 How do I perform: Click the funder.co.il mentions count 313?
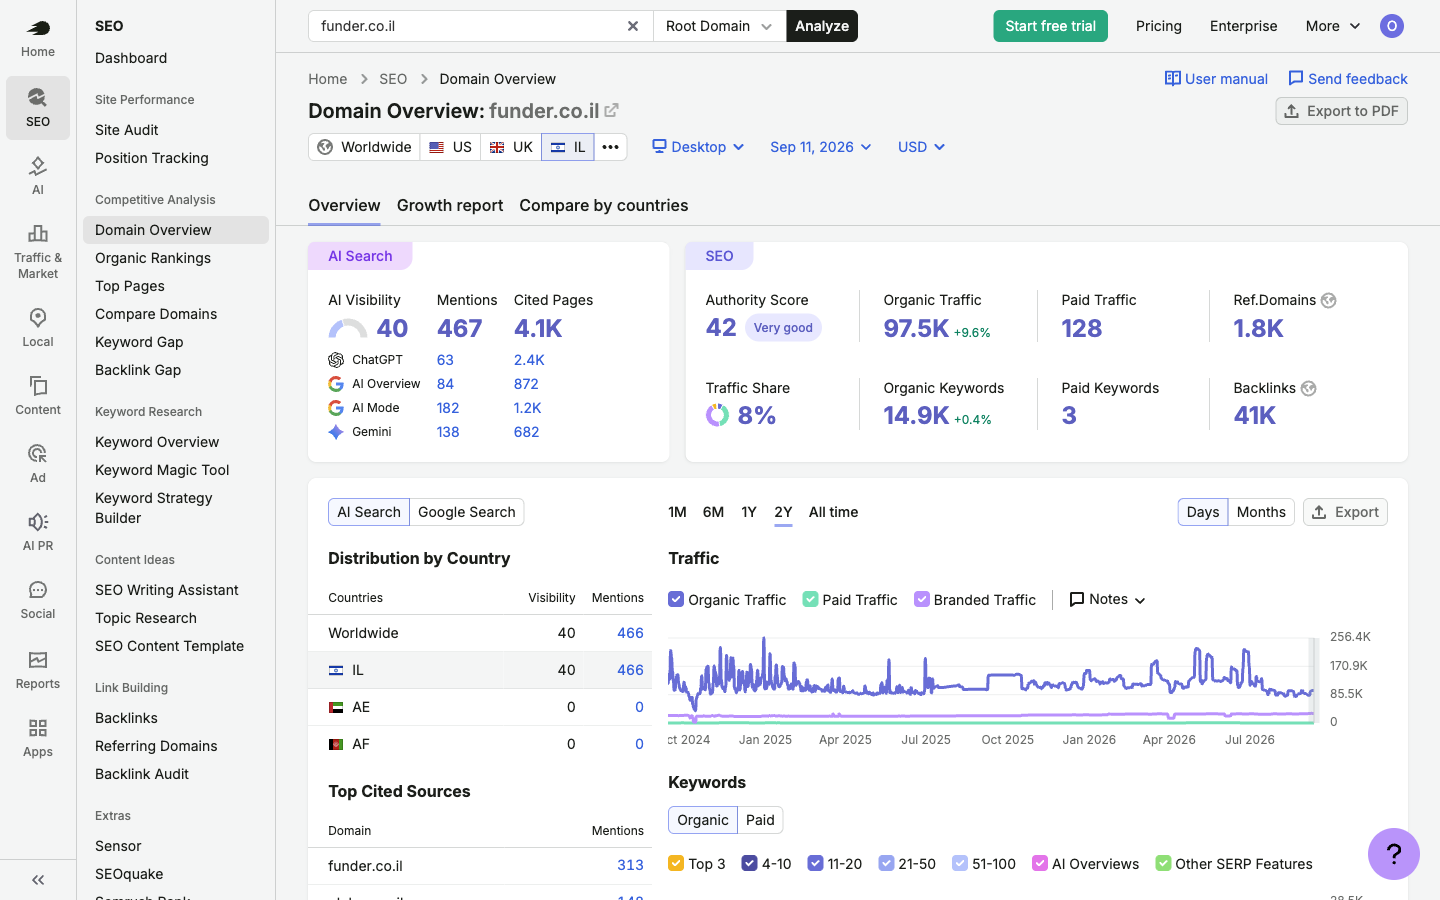(x=630, y=865)
